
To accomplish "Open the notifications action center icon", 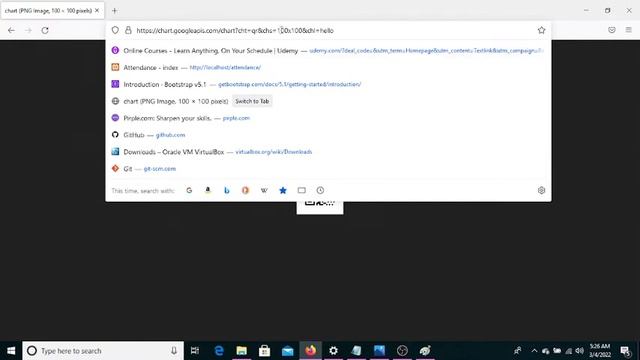I will (x=625, y=351).
